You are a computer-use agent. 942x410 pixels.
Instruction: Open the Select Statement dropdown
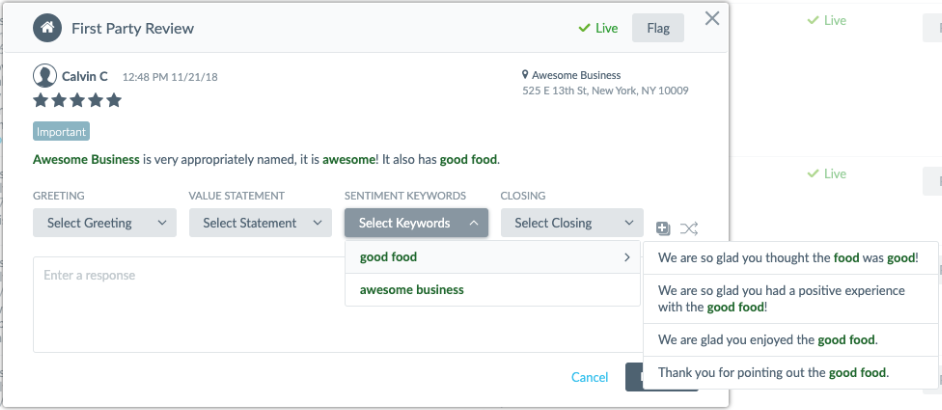[x=260, y=222]
